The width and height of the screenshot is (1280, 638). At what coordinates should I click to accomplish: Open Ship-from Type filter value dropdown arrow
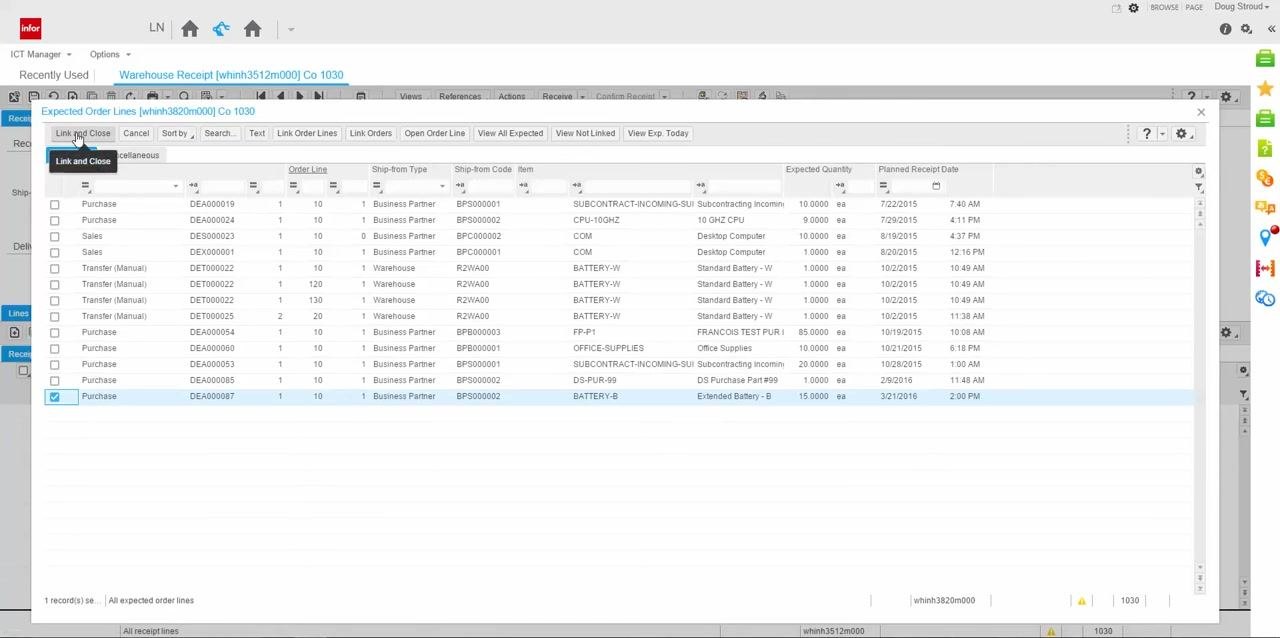click(x=442, y=186)
